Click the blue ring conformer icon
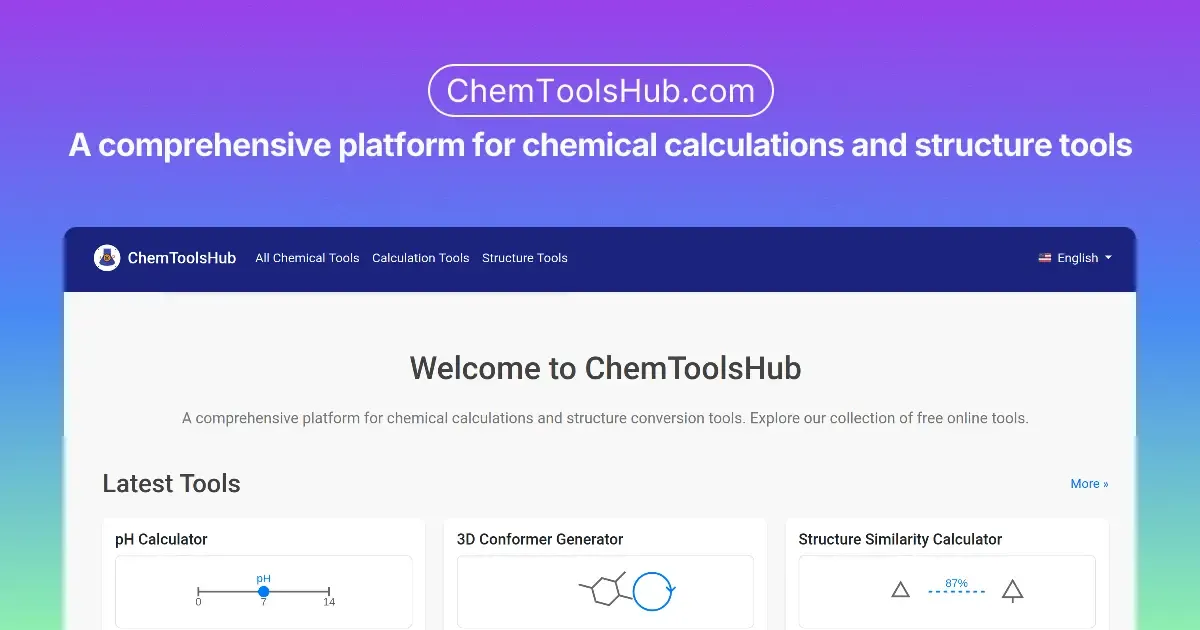Screen dimensions: 1200x630 (x=652, y=589)
